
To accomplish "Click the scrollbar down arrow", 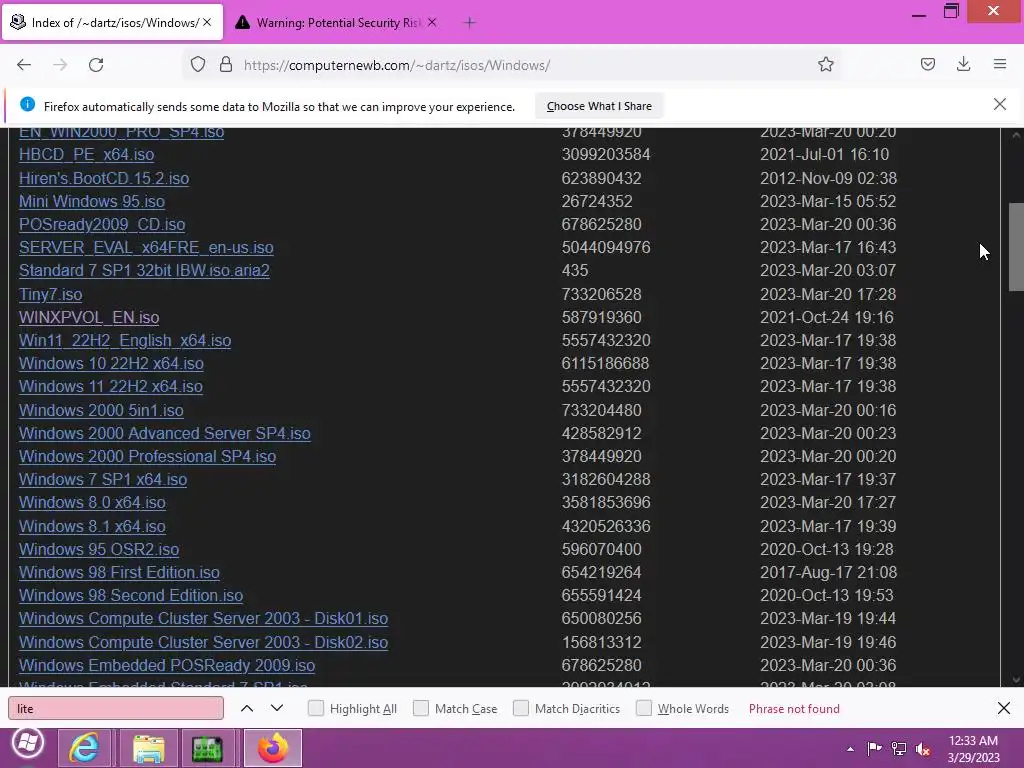I will (1016, 679).
